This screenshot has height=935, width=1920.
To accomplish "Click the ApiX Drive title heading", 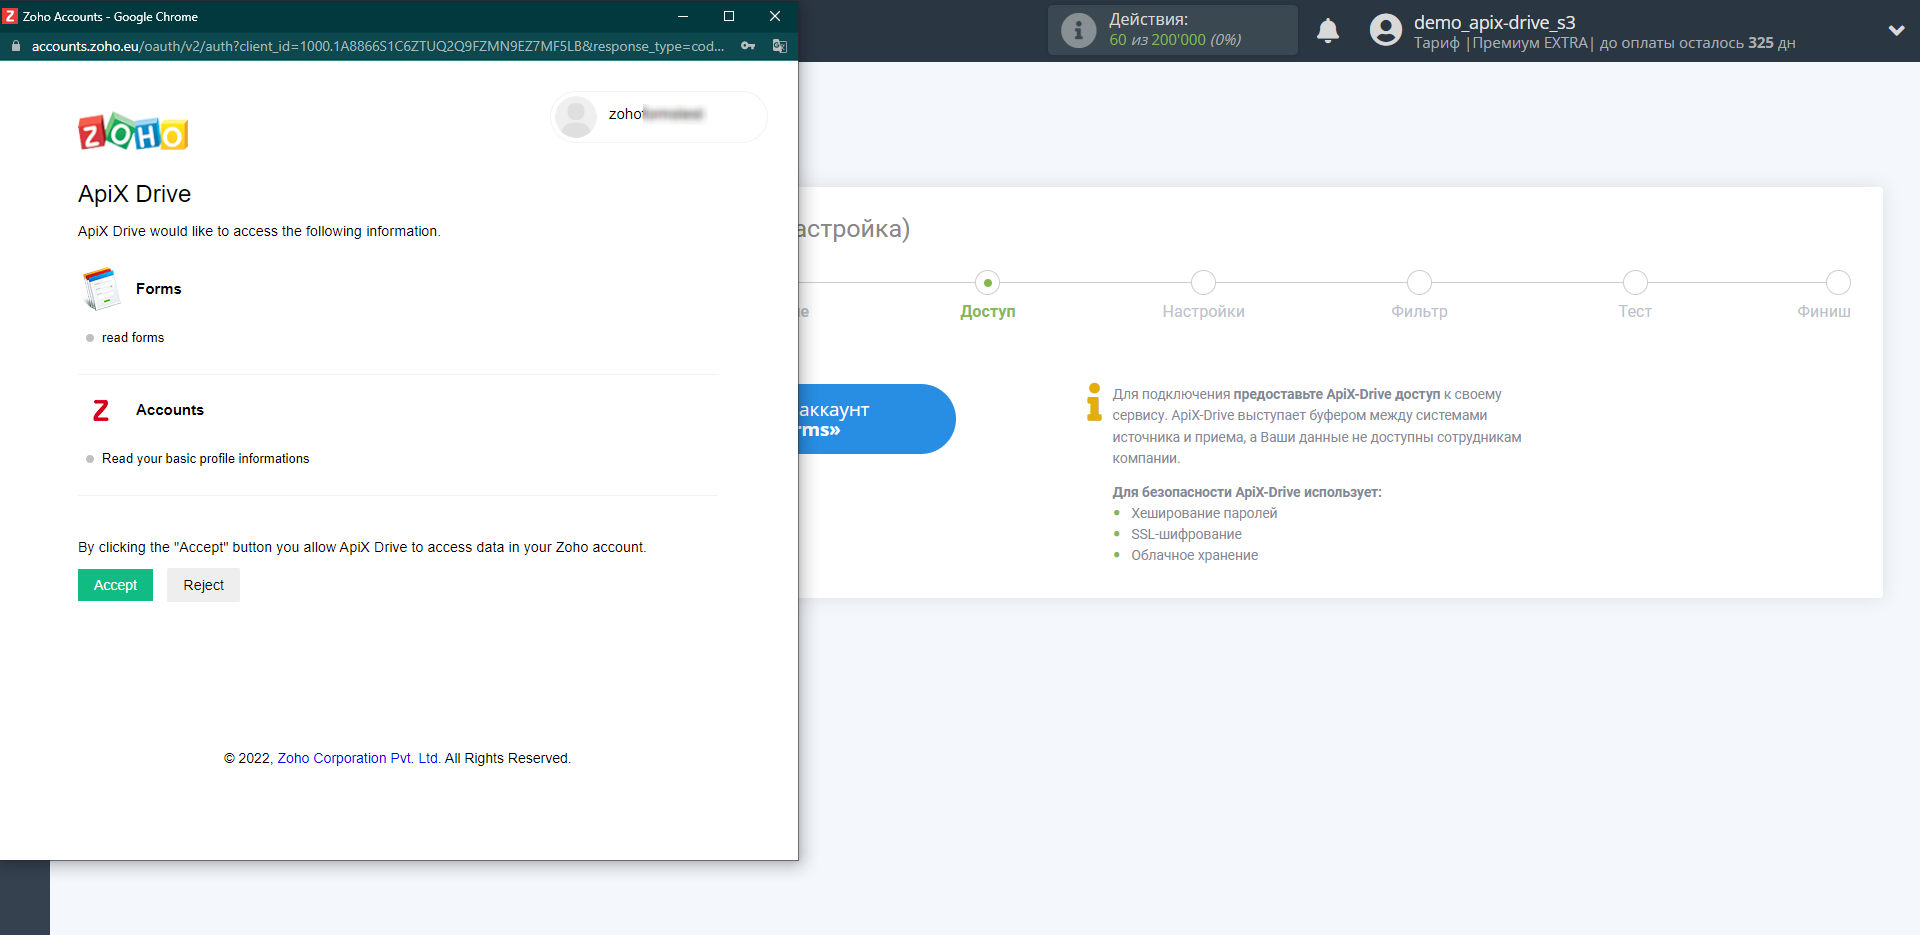I will (x=134, y=194).
